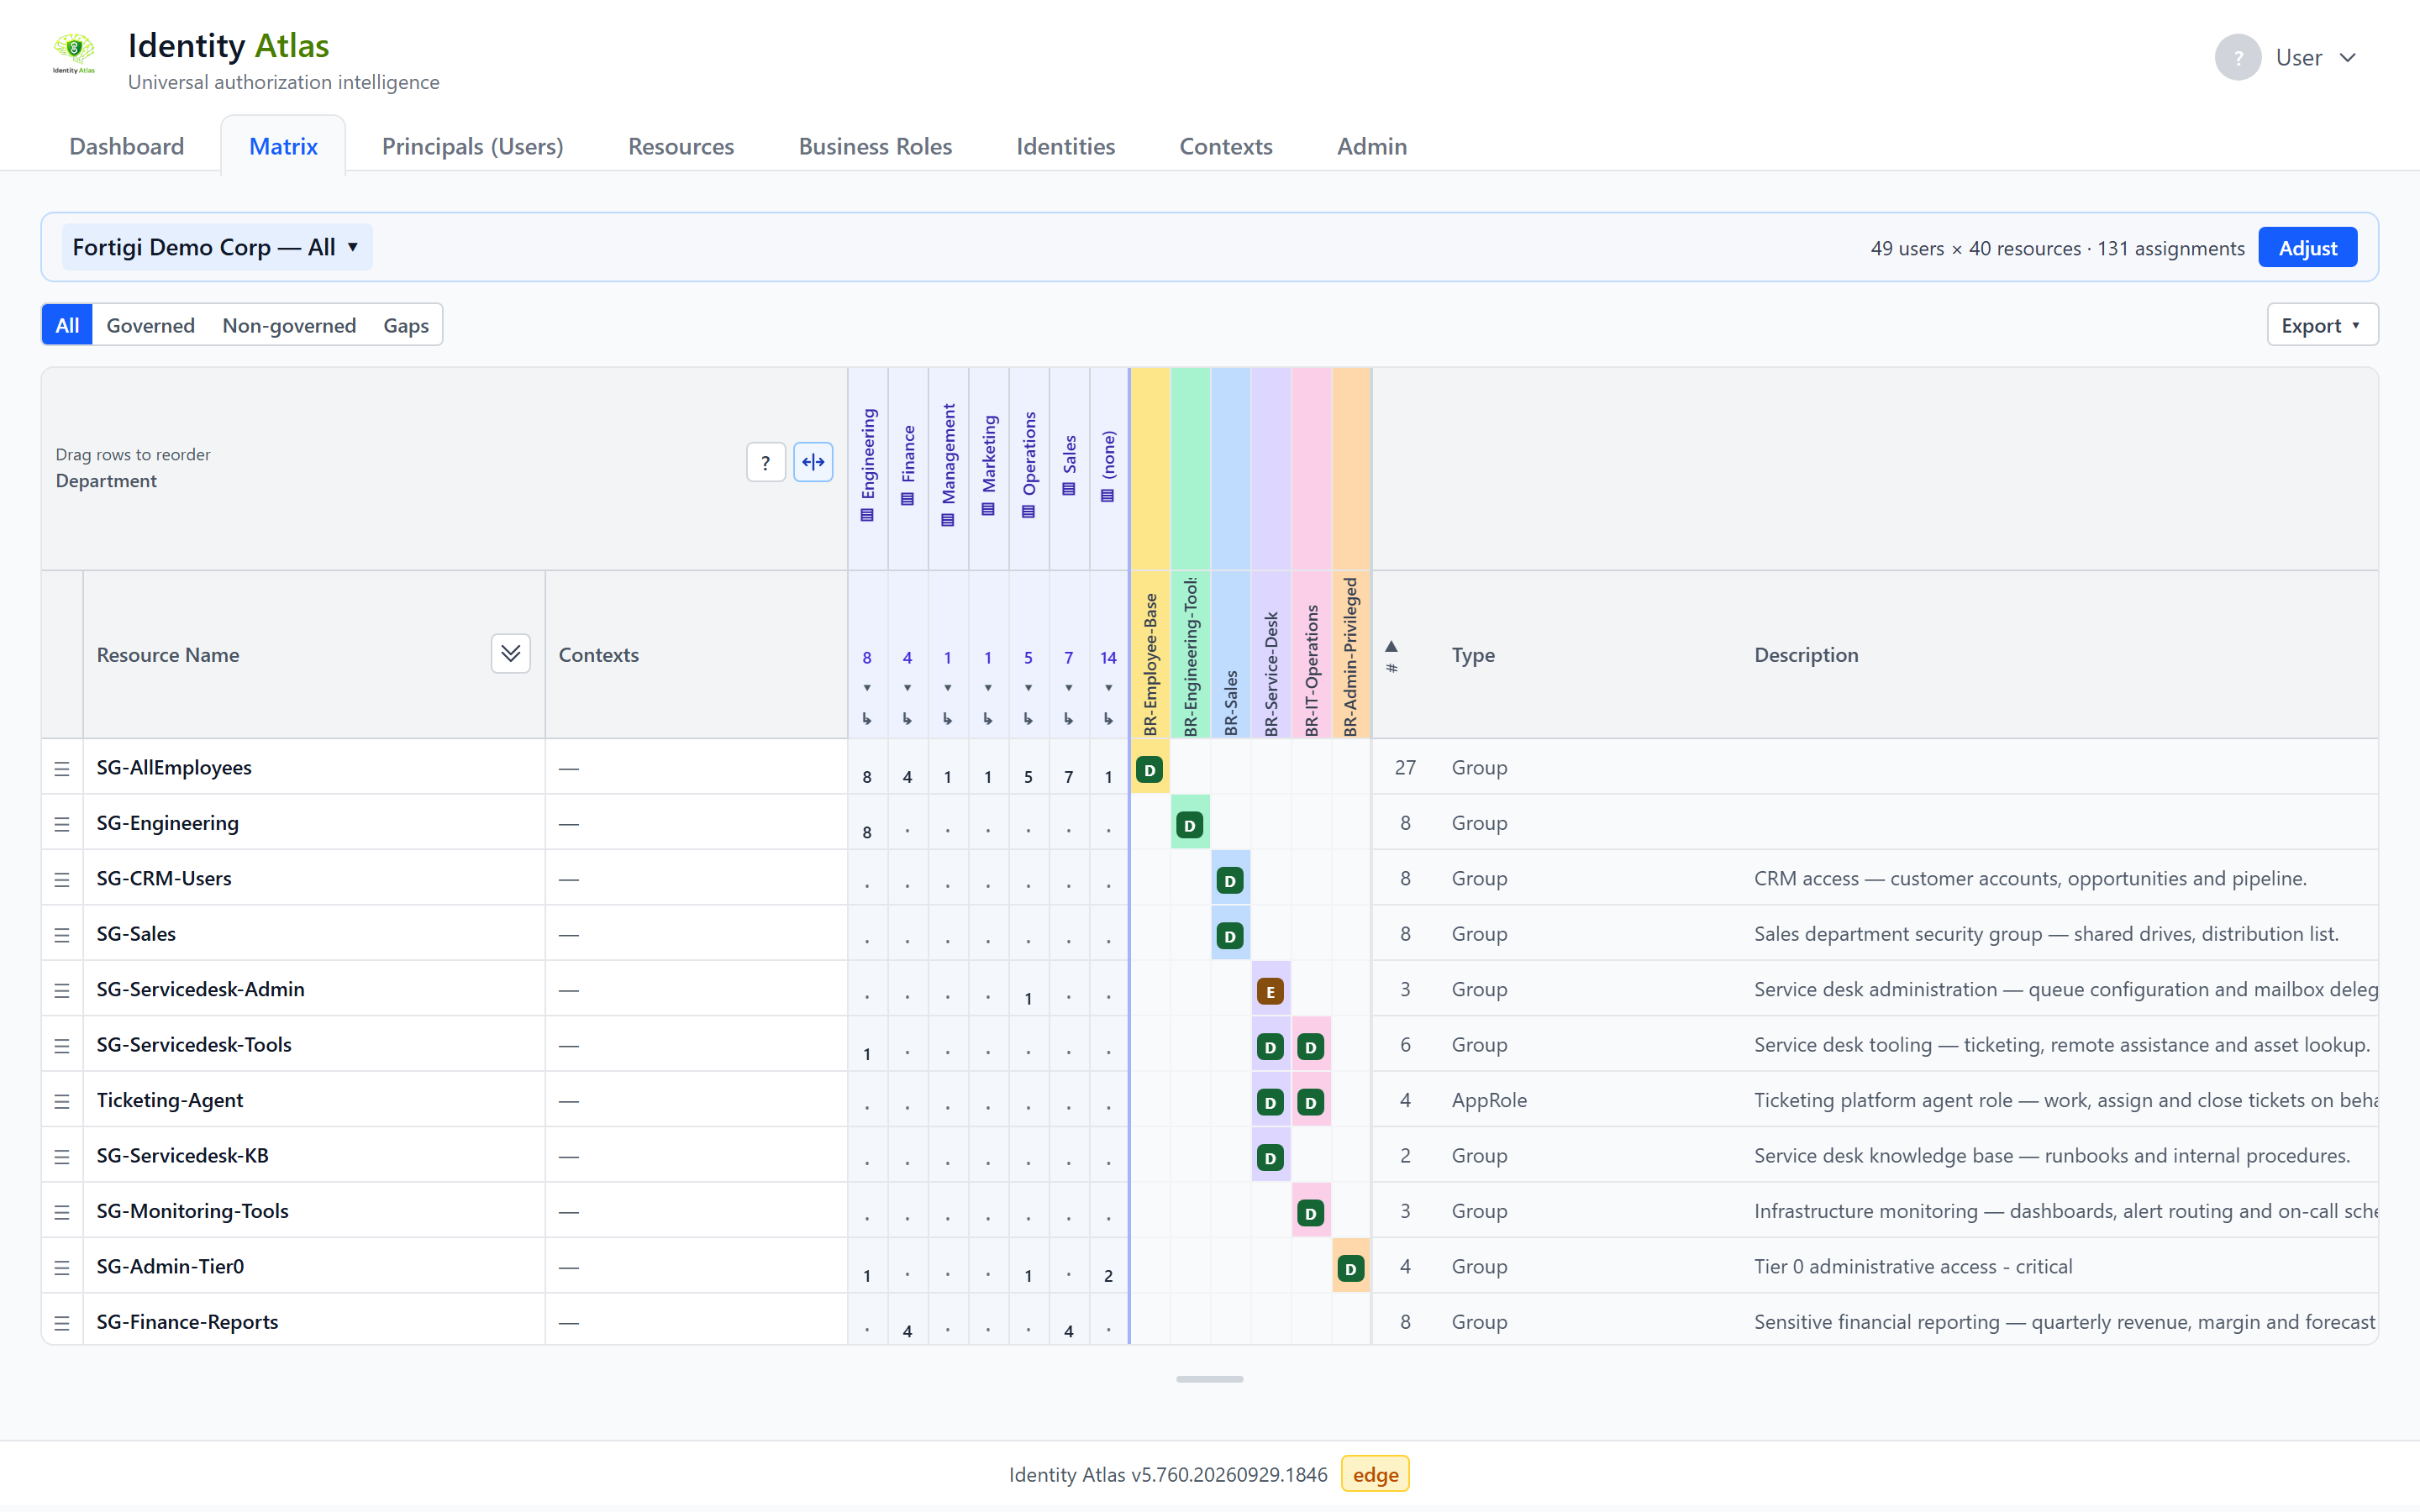Open the Principals (Users) tab
Screen dimensions: 2420x1512
(472, 146)
